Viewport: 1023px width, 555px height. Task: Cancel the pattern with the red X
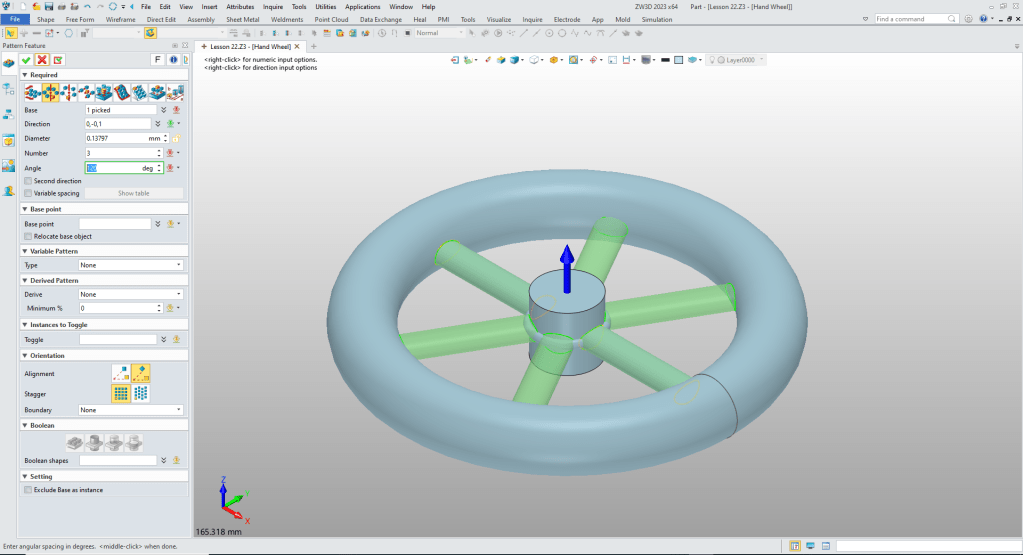pos(42,60)
